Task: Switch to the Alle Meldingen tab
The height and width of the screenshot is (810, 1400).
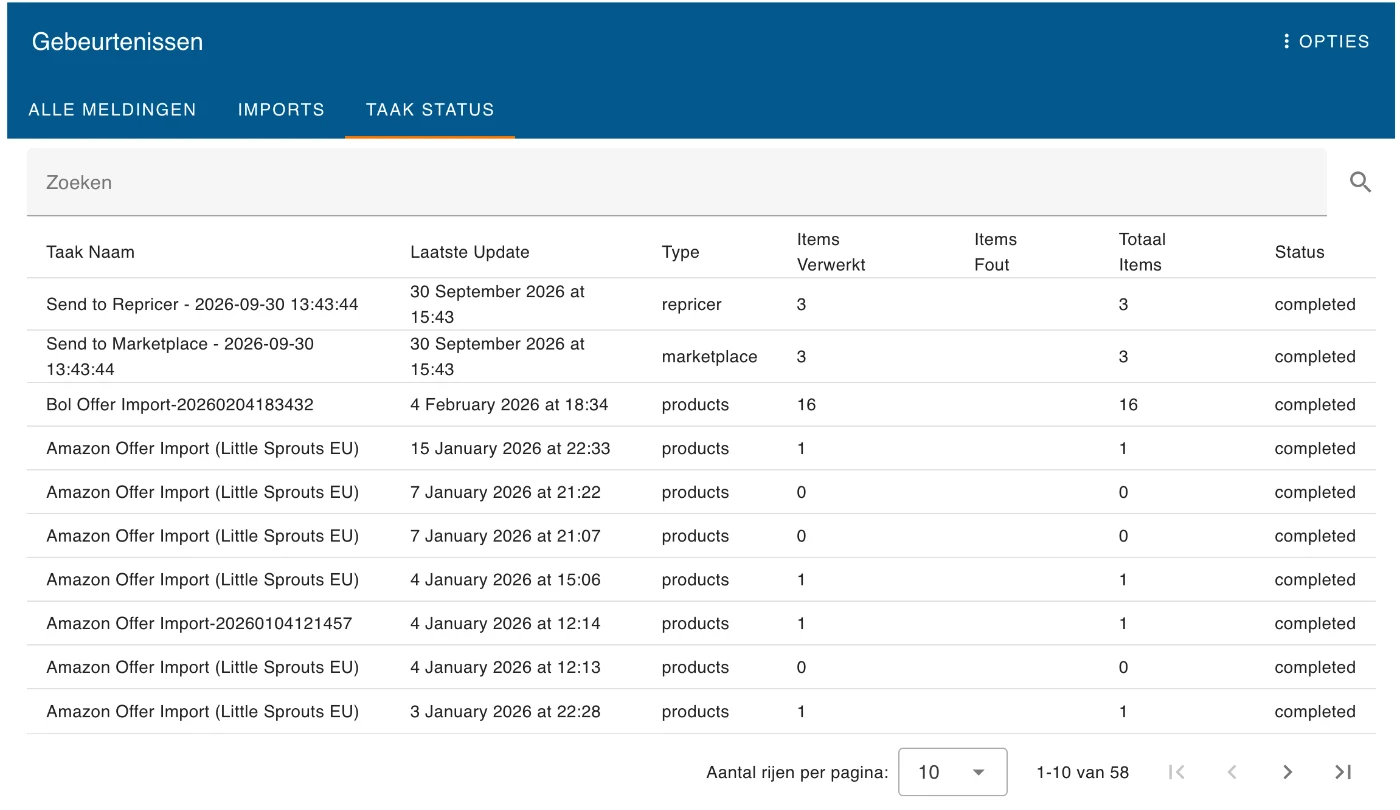Action: 113,110
